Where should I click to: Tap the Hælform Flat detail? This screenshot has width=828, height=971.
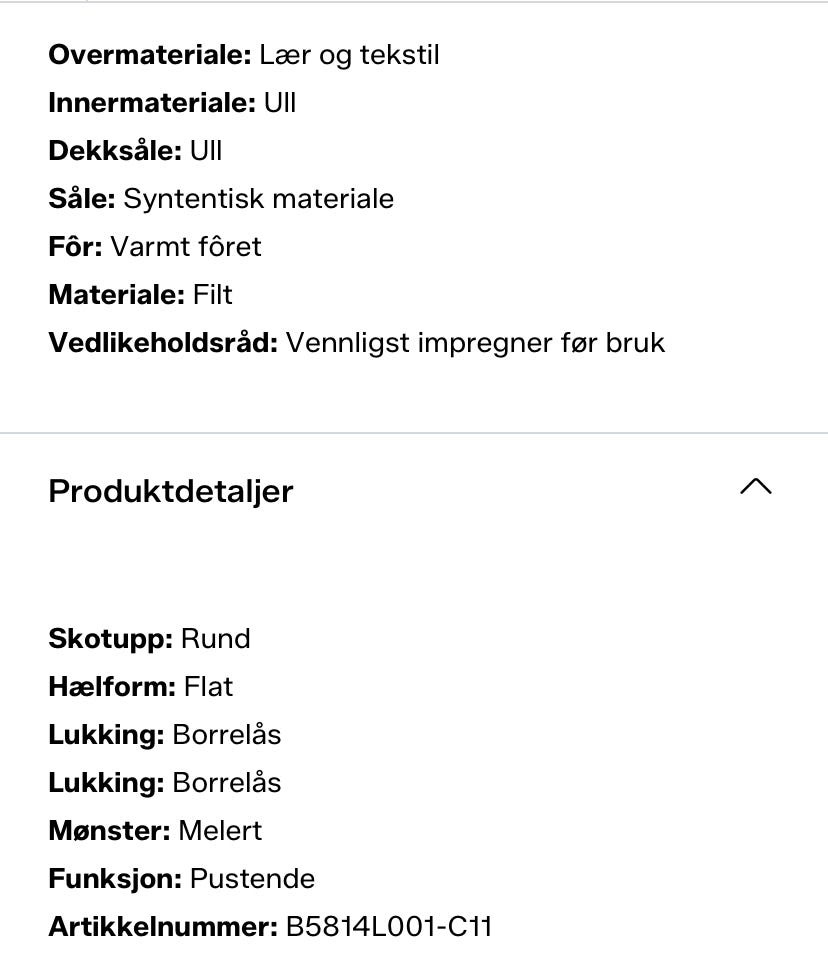pyautogui.click(x=141, y=687)
